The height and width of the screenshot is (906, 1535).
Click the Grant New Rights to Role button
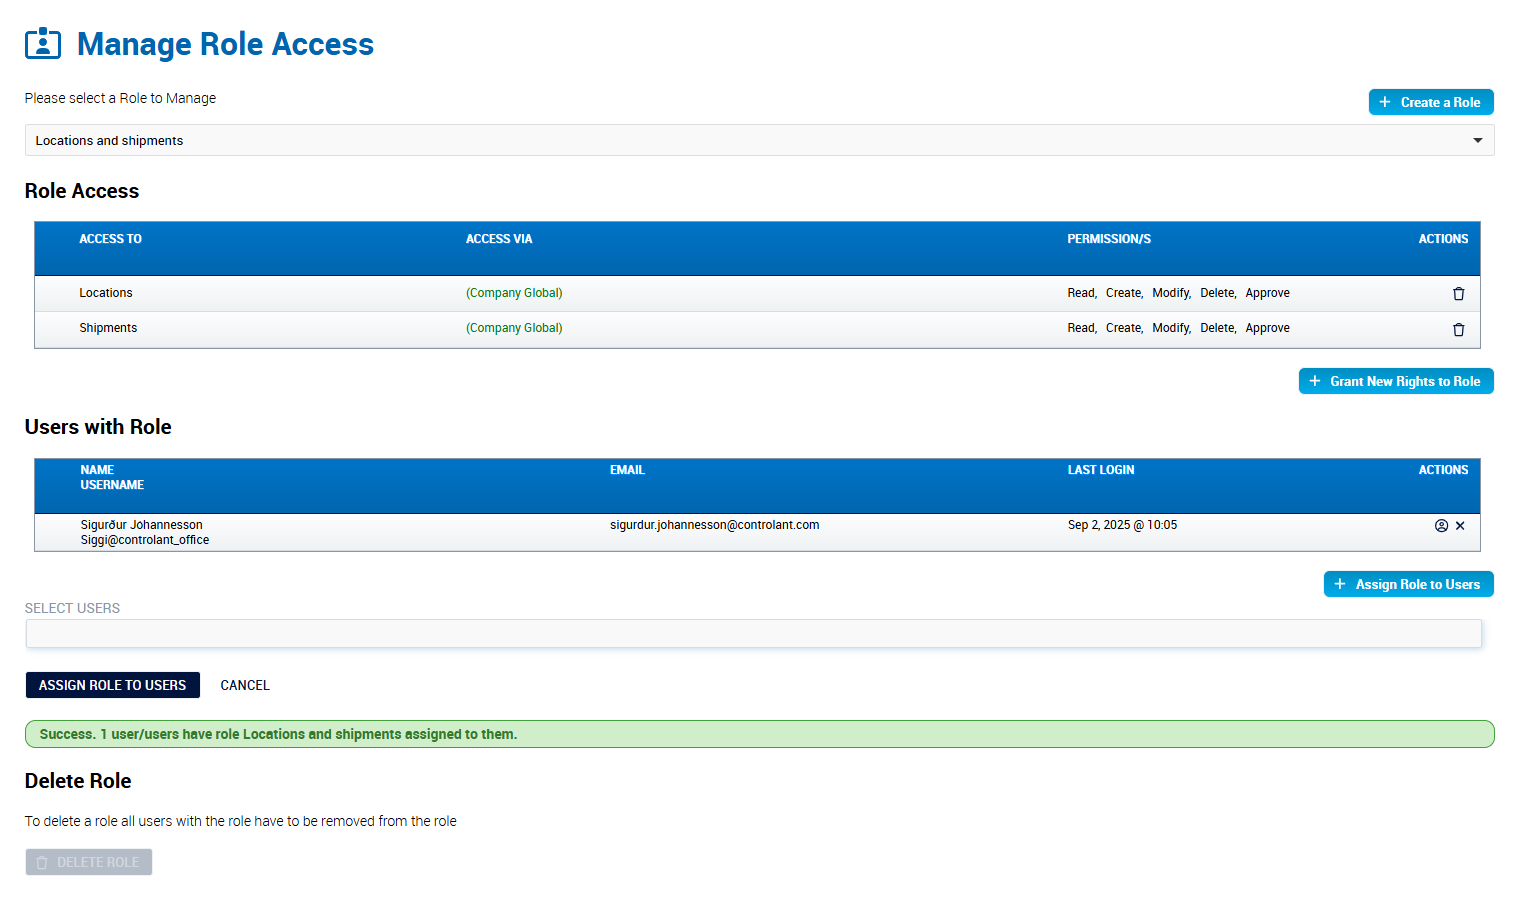click(1396, 381)
